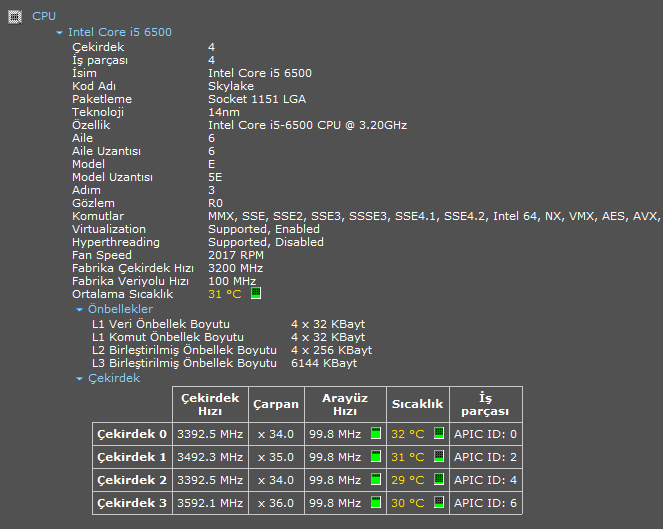Image resolution: width=663 pixels, height=529 pixels.
Task: Click the Çekirdek 3 temperature graph icon
Action: (x=439, y=503)
